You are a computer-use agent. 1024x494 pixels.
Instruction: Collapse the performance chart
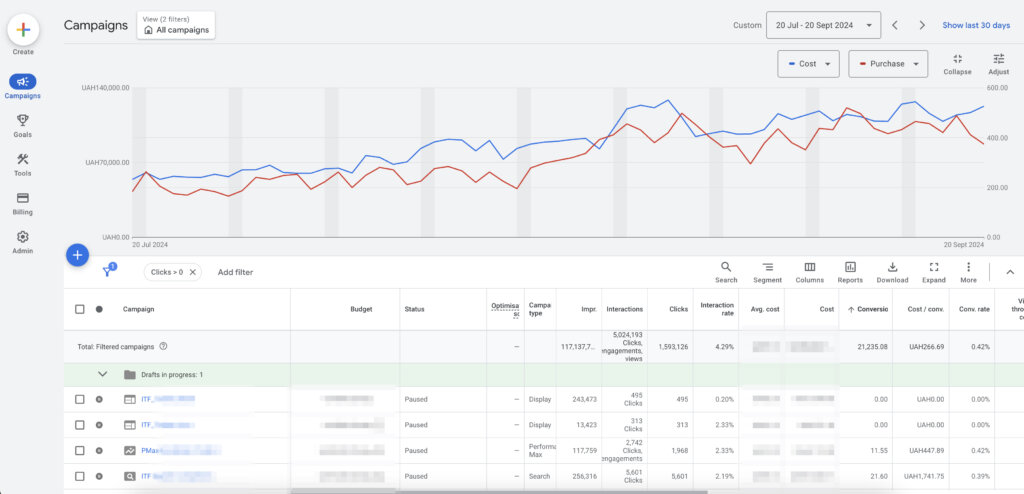point(957,60)
